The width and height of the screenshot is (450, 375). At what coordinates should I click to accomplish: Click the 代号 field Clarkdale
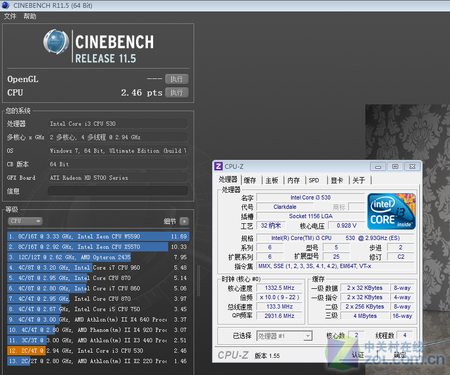point(285,207)
